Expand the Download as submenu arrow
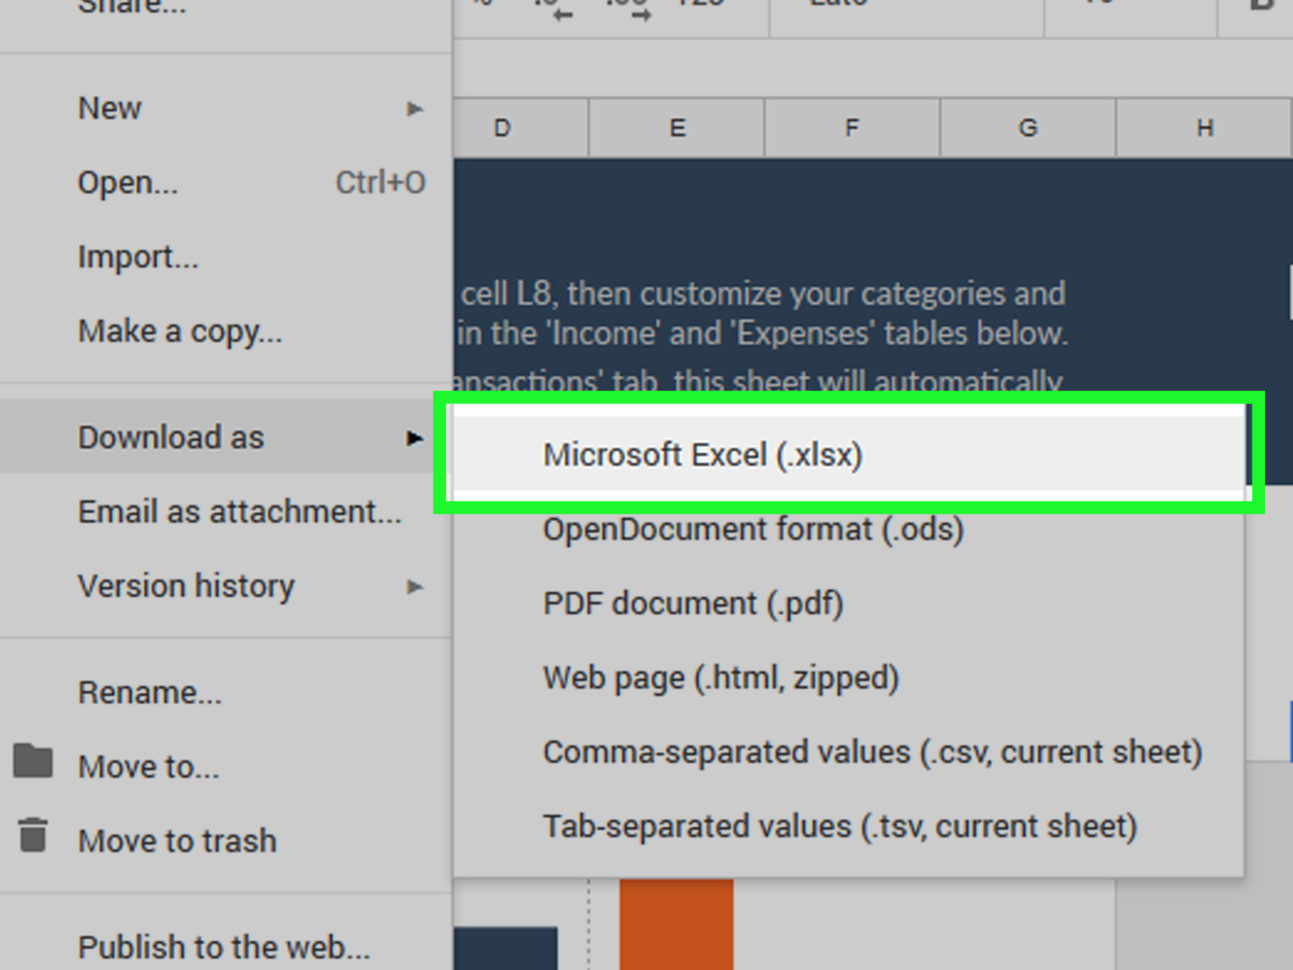The width and height of the screenshot is (1293, 970). click(415, 437)
